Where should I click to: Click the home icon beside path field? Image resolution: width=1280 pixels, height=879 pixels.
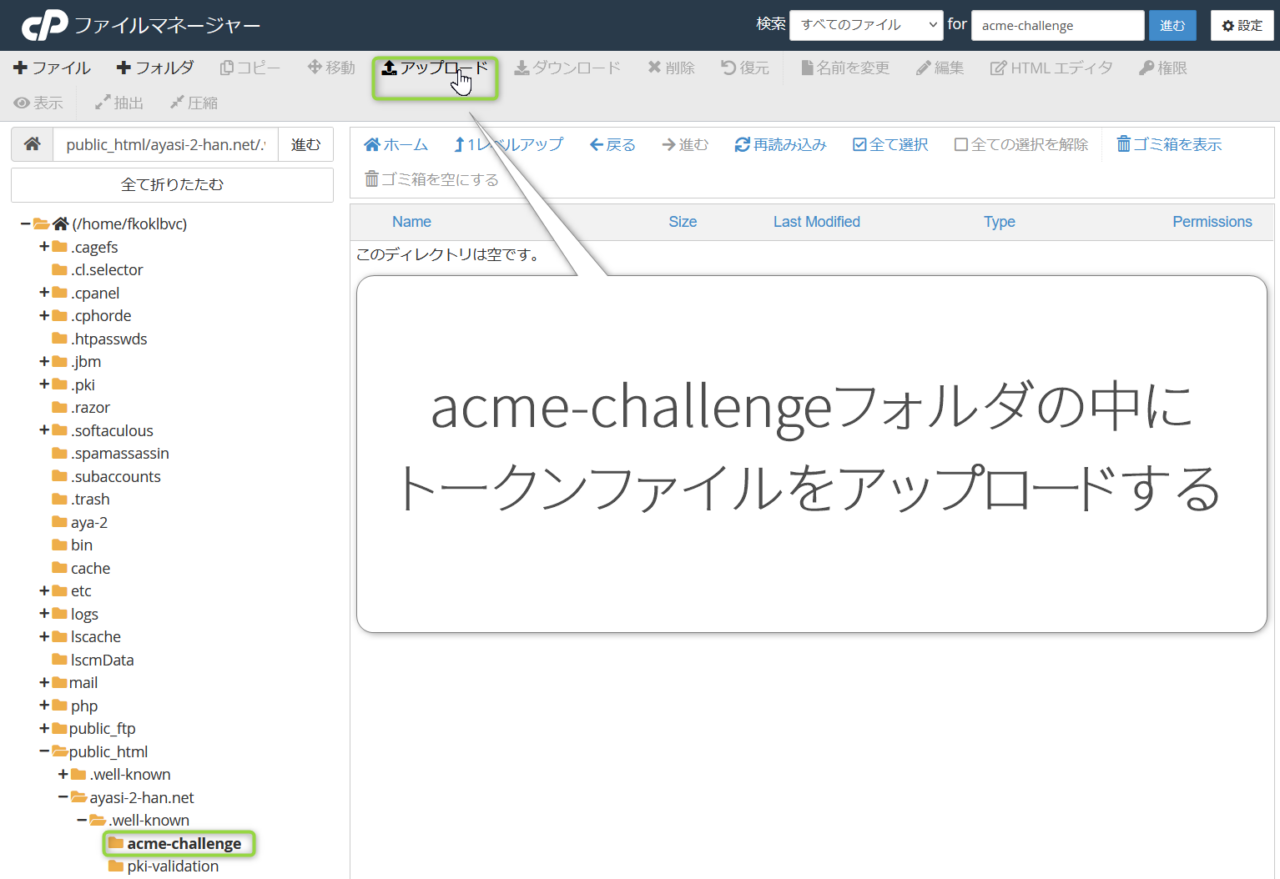(32, 144)
